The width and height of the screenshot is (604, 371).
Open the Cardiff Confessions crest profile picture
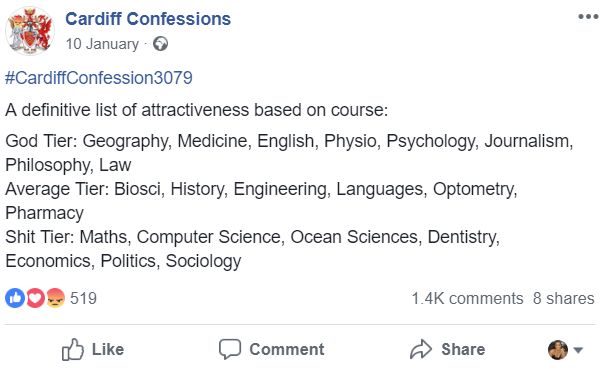click(30, 31)
